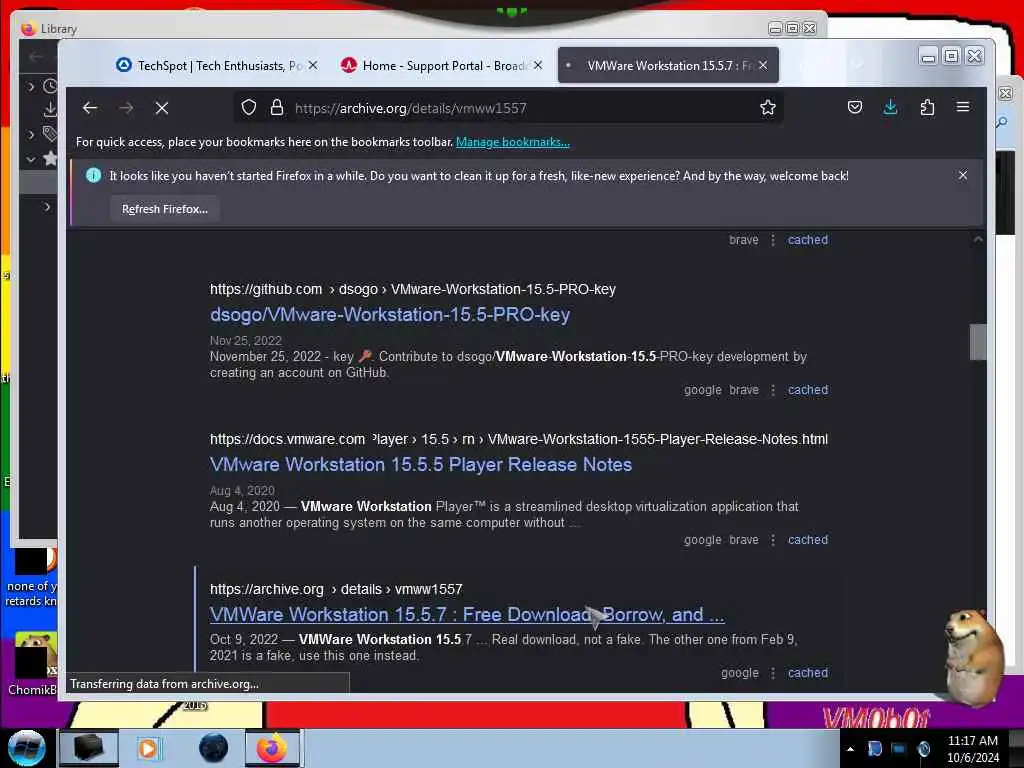The height and width of the screenshot is (768, 1024).
Task: Click the Library window back arrow
Action: tap(35, 57)
